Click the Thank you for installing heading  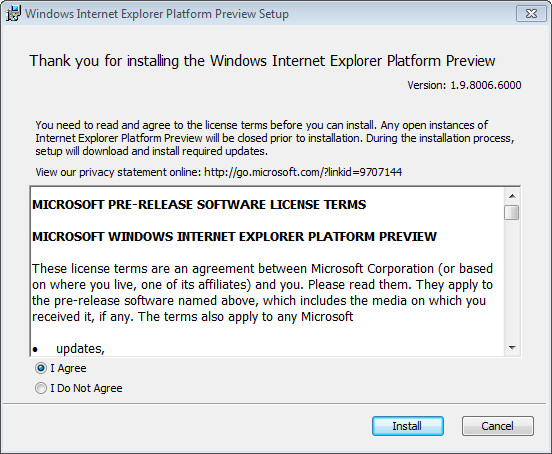tap(262, 61)
